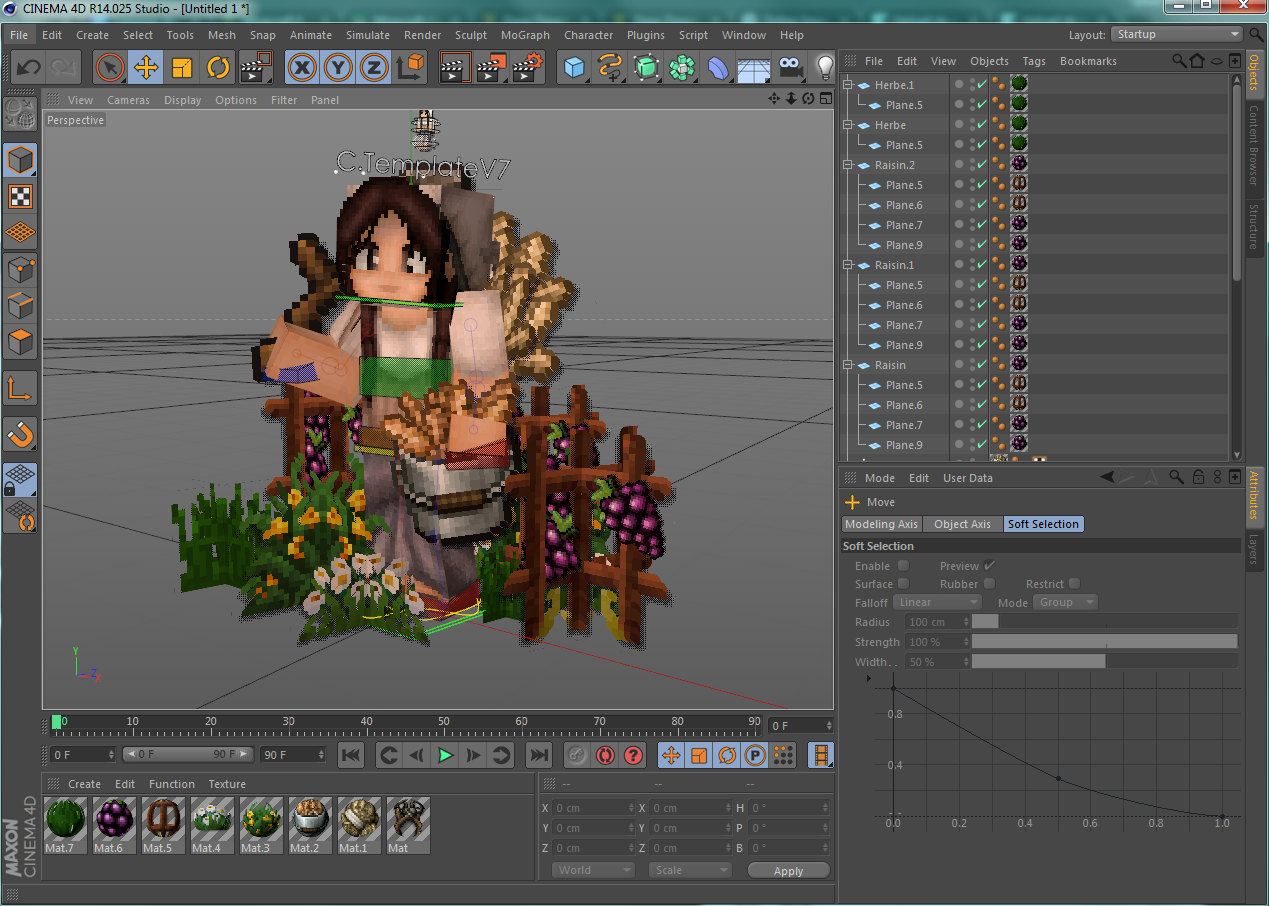
Task: Open the Layers side tab
Action: (x=1254, y=549)
